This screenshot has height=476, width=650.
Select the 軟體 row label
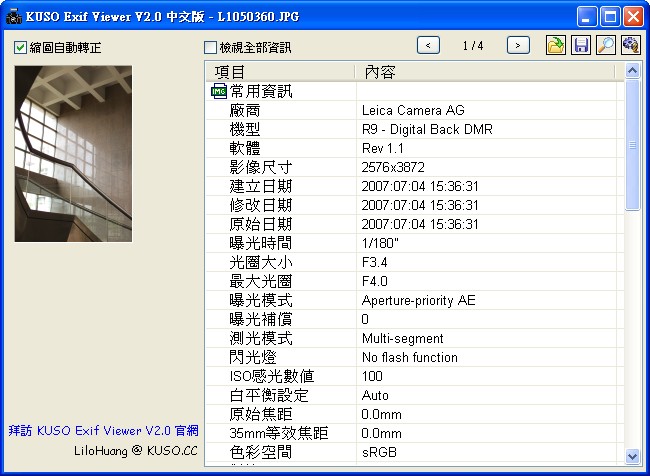click(x=245, y=148)
